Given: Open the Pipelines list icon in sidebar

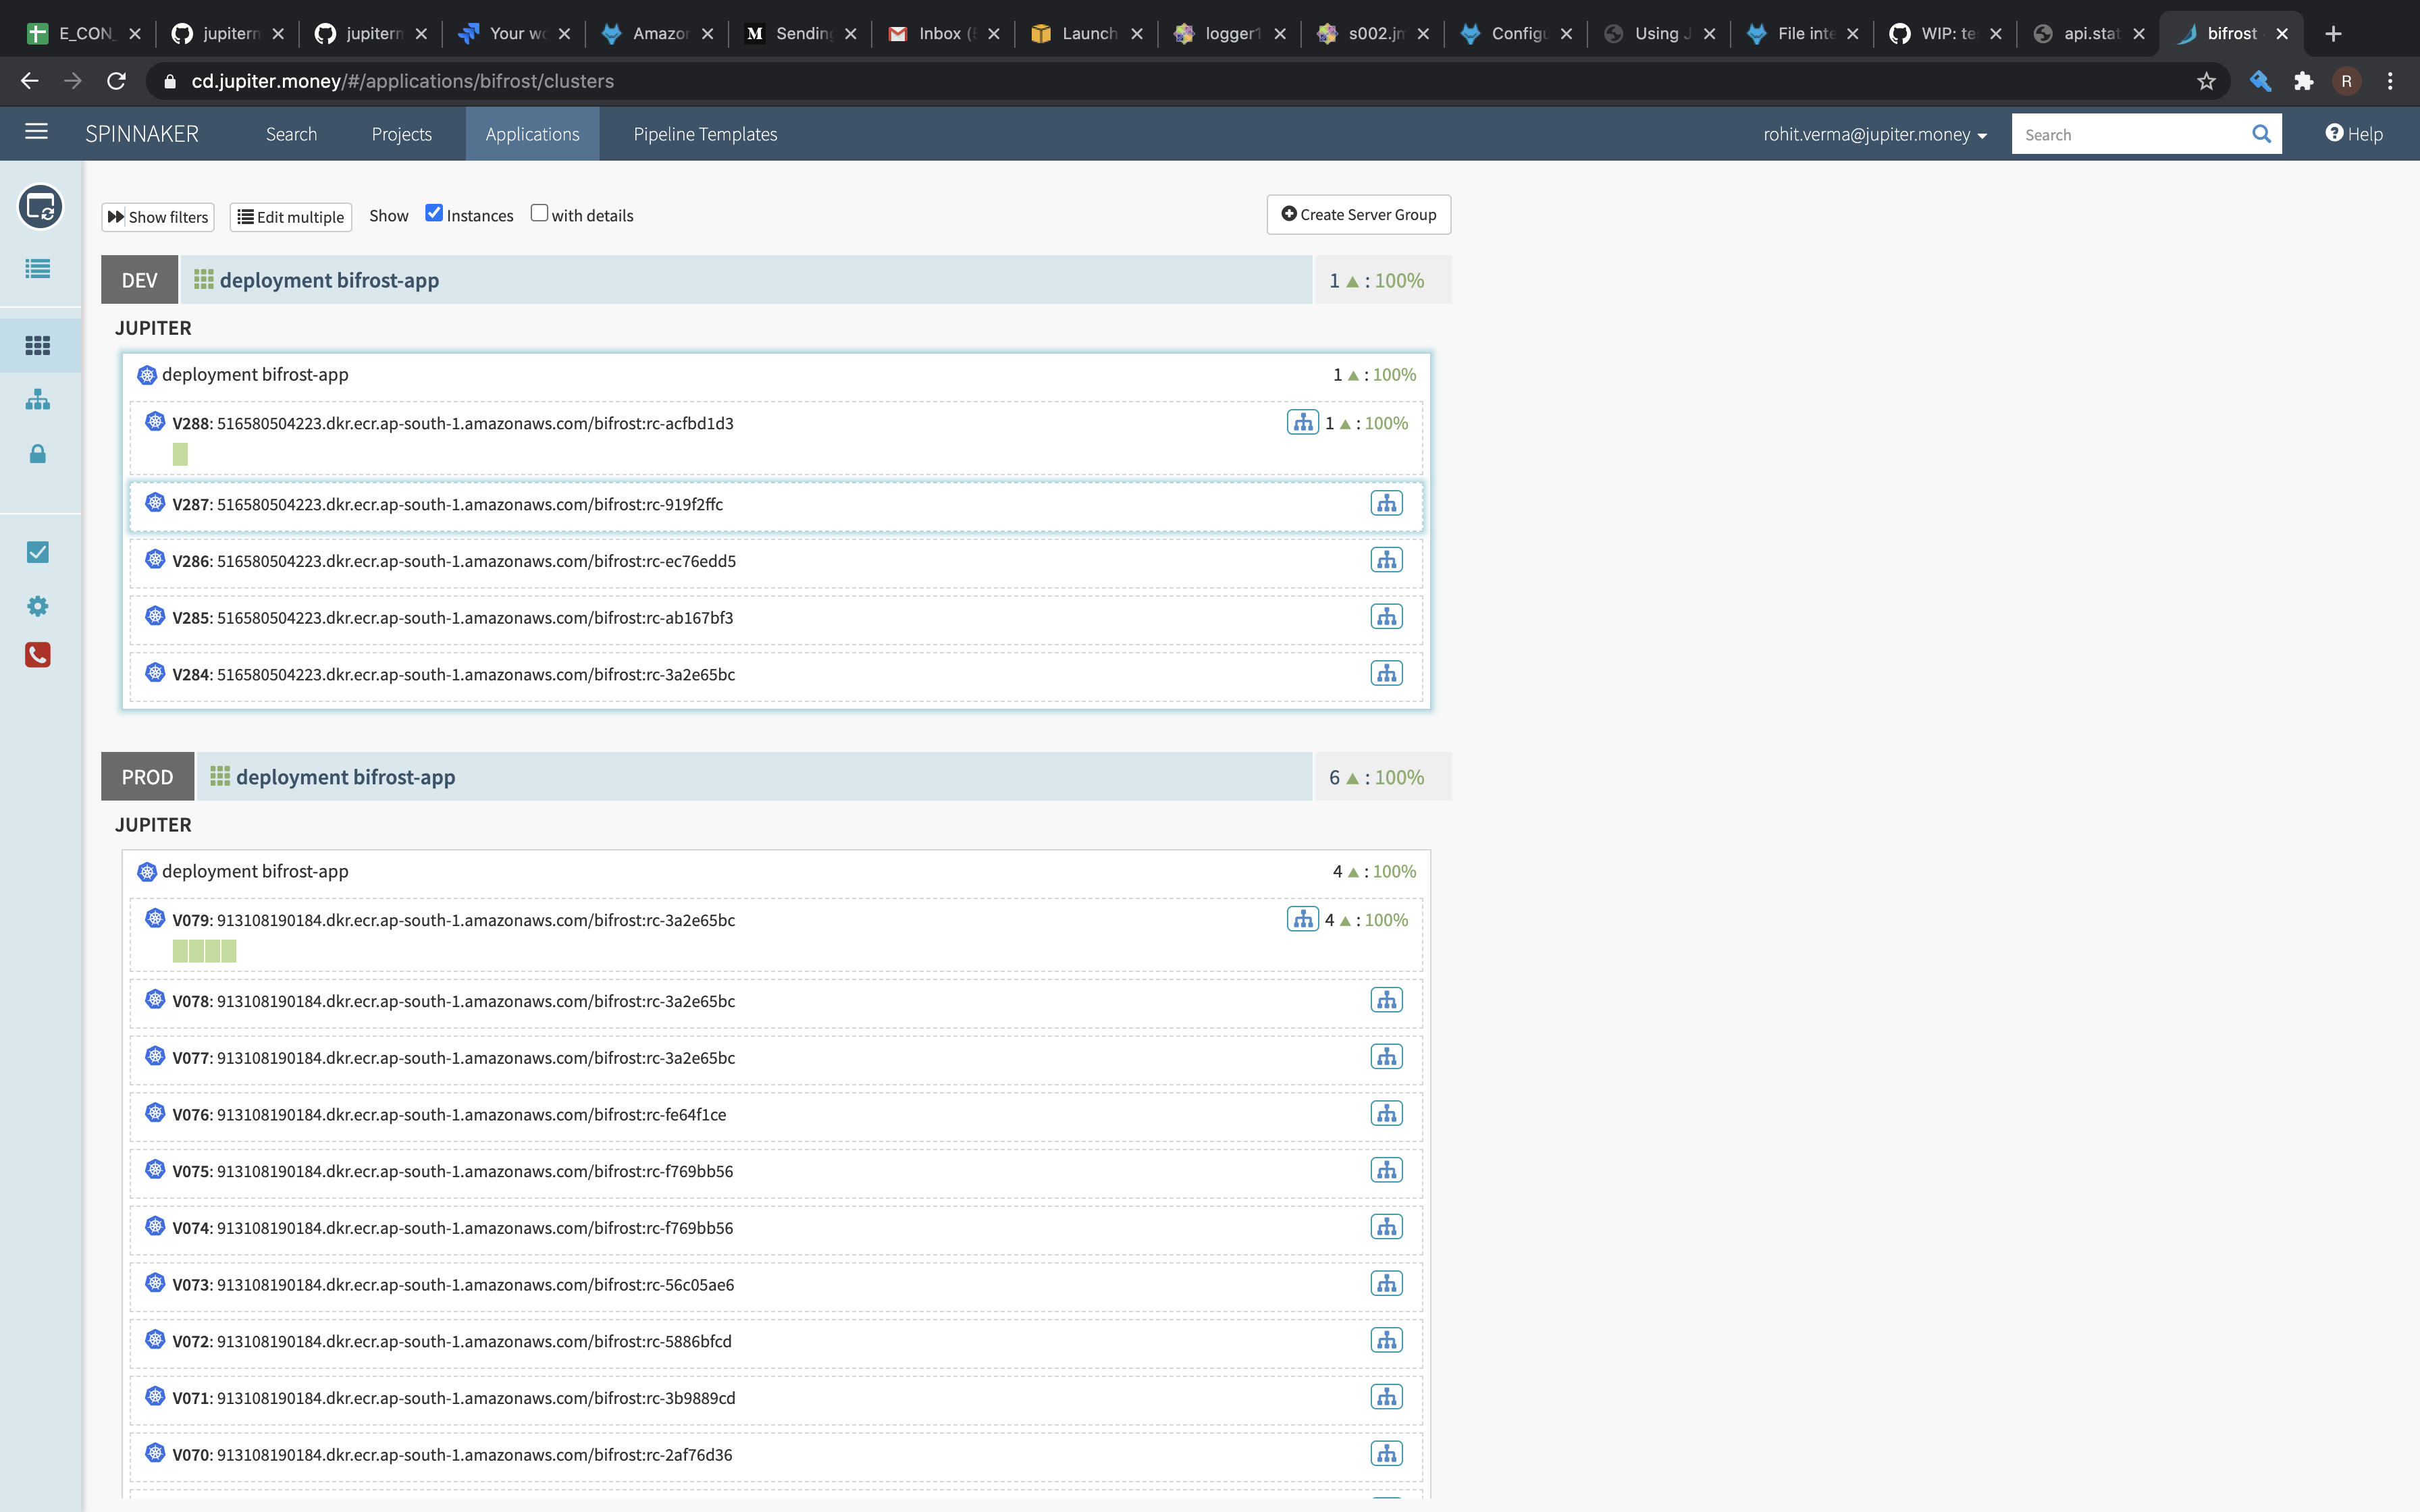Looking at the screenshot, I should [38, 269].
